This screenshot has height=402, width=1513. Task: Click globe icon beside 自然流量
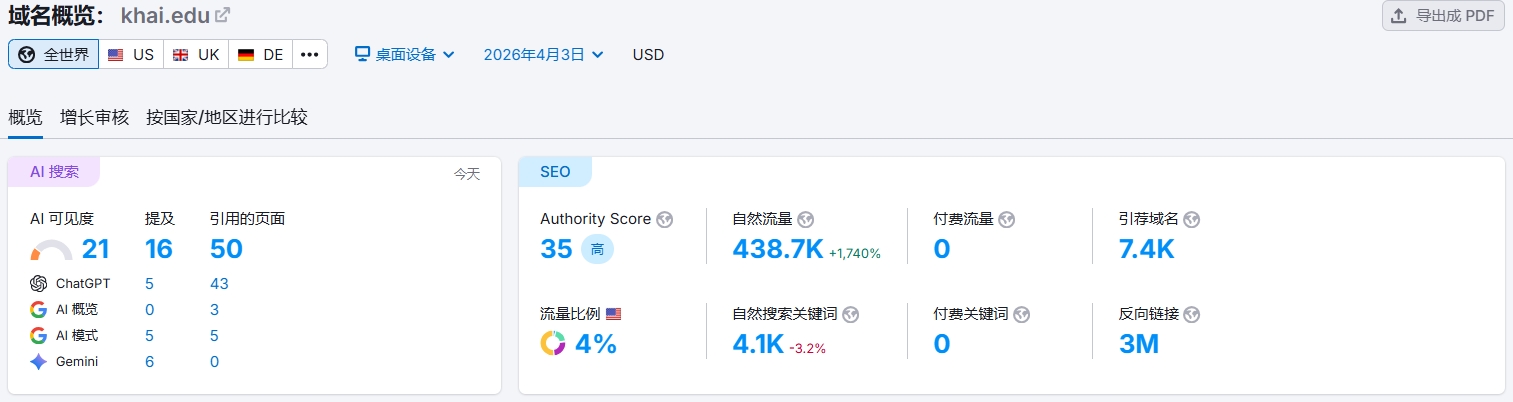[x=806, y=219]
